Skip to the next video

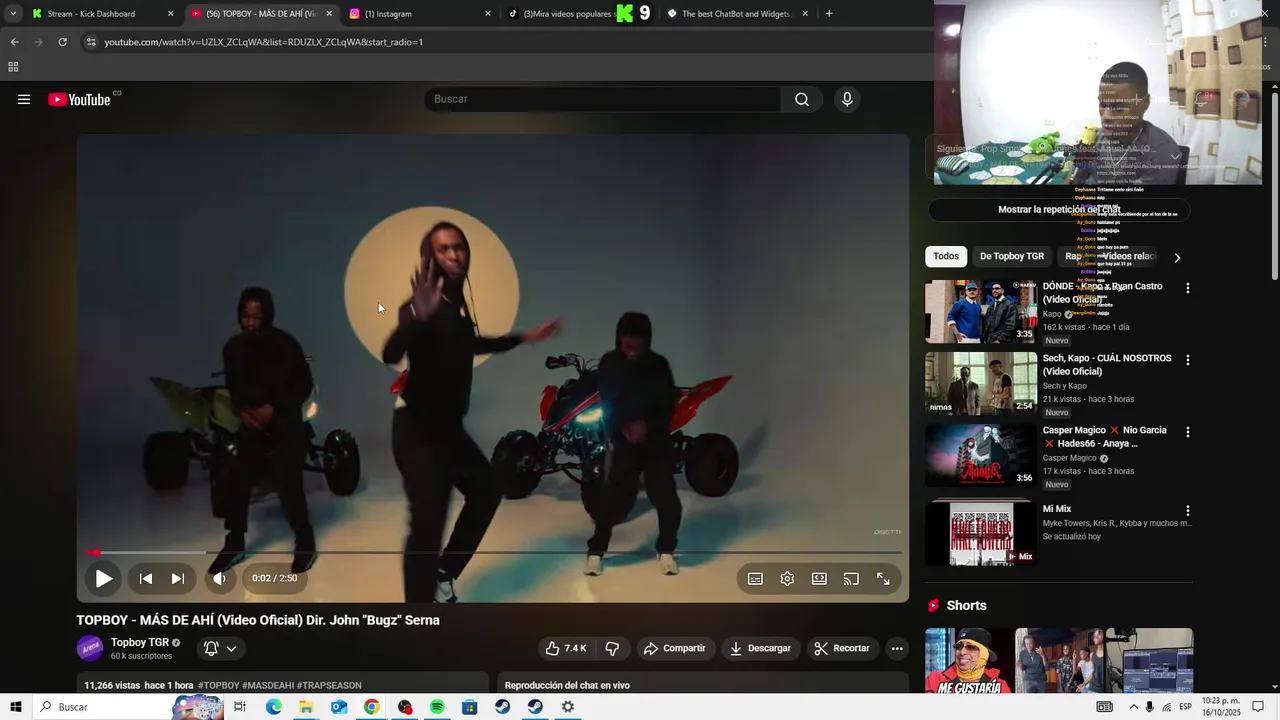tap(178, 578)
